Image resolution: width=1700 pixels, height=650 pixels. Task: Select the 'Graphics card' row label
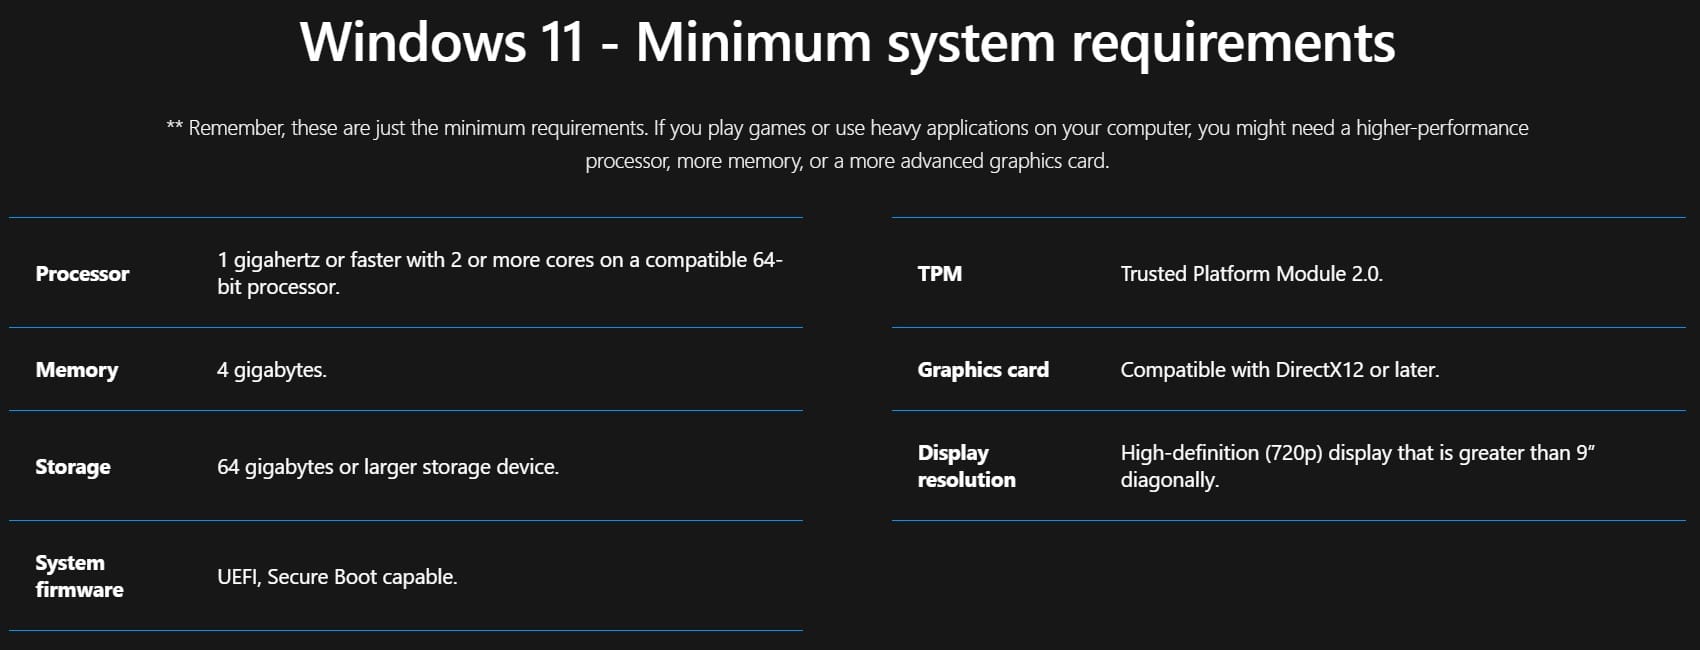coord(983,370)
